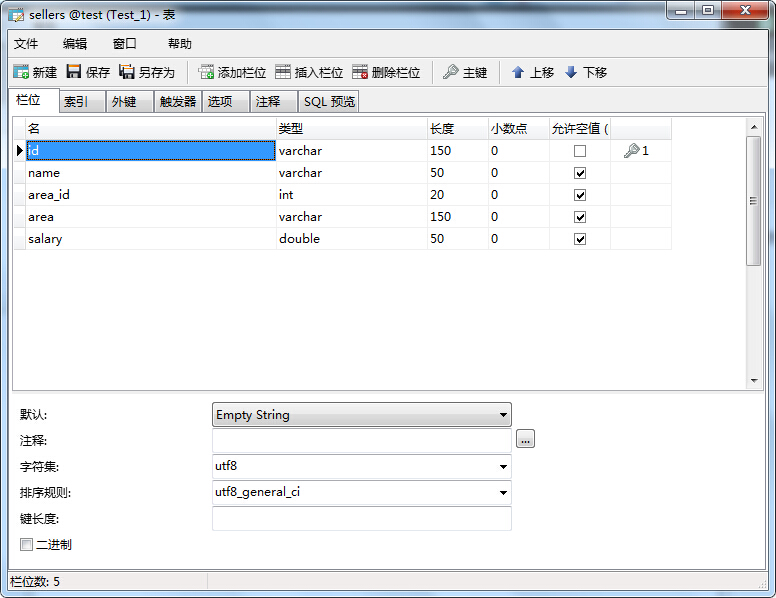Select the salary field row
Viewport: 776px width, 598px height.
pyautogui.click(x=342, y=239)
